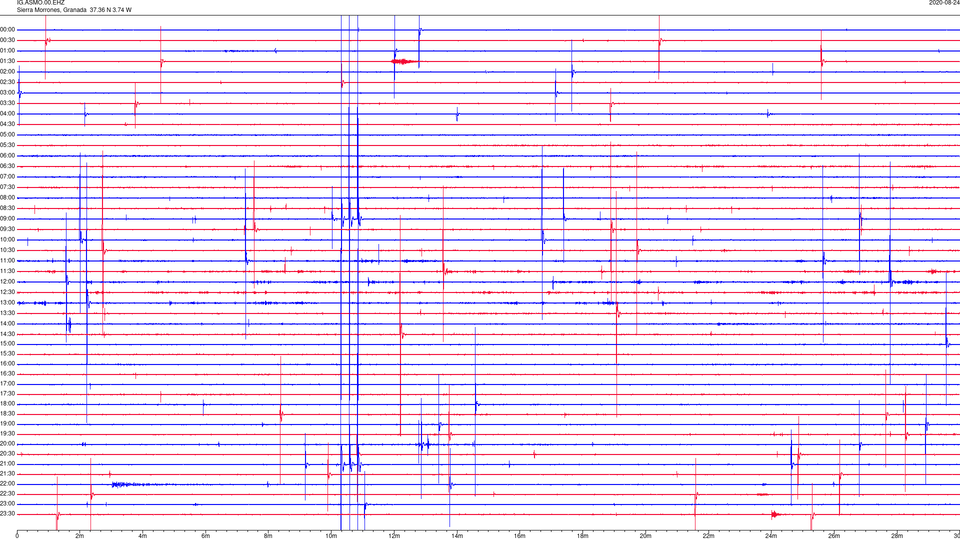This screenshot has height=540, width=960.
Task: Click the '12:00' time row label
Action: (8, 282)
